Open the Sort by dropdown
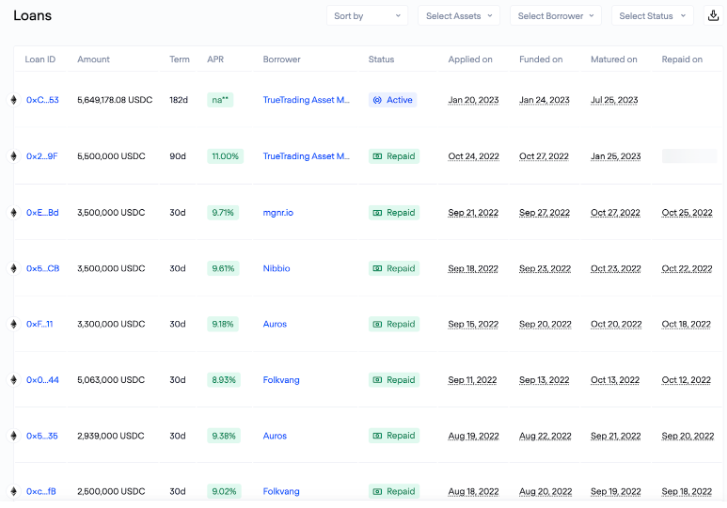This screenshot has height=508, width=727. [x=367, y=16]
